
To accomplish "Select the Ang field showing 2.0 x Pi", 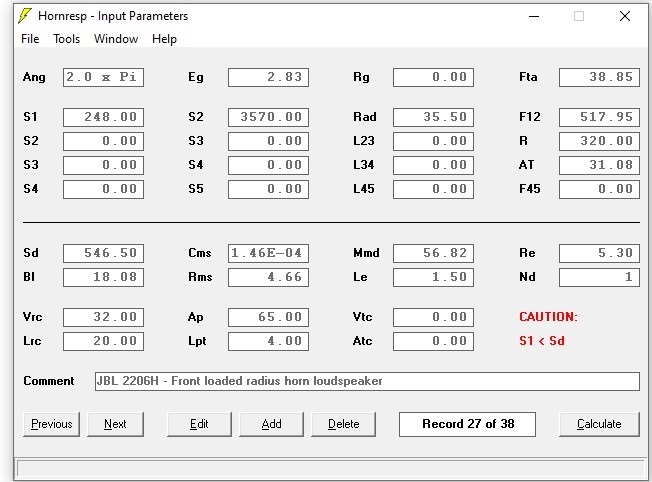I will tap(104, 77).
